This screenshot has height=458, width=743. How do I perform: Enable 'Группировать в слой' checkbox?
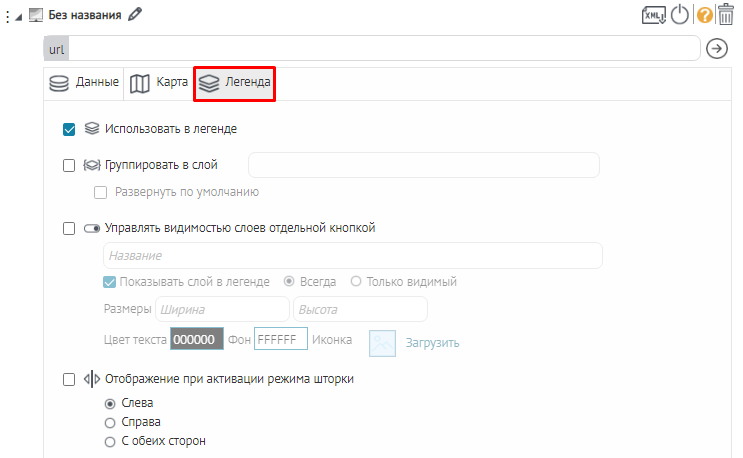(x=69, y=166)
